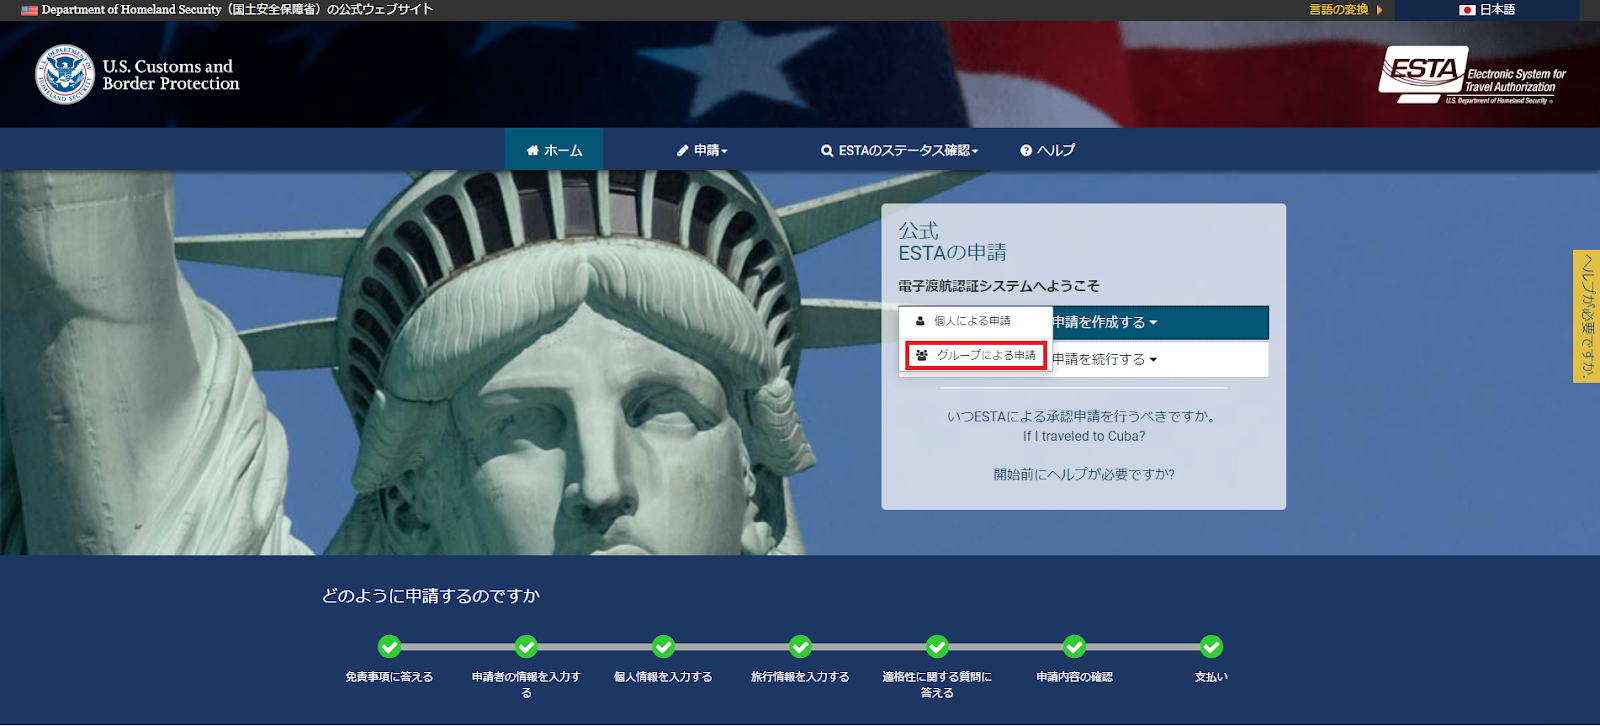1600x726 pixels.
Task: Open the 開始前にヘルプが必要ですか? link
Action: click(x=1084, y=474)
